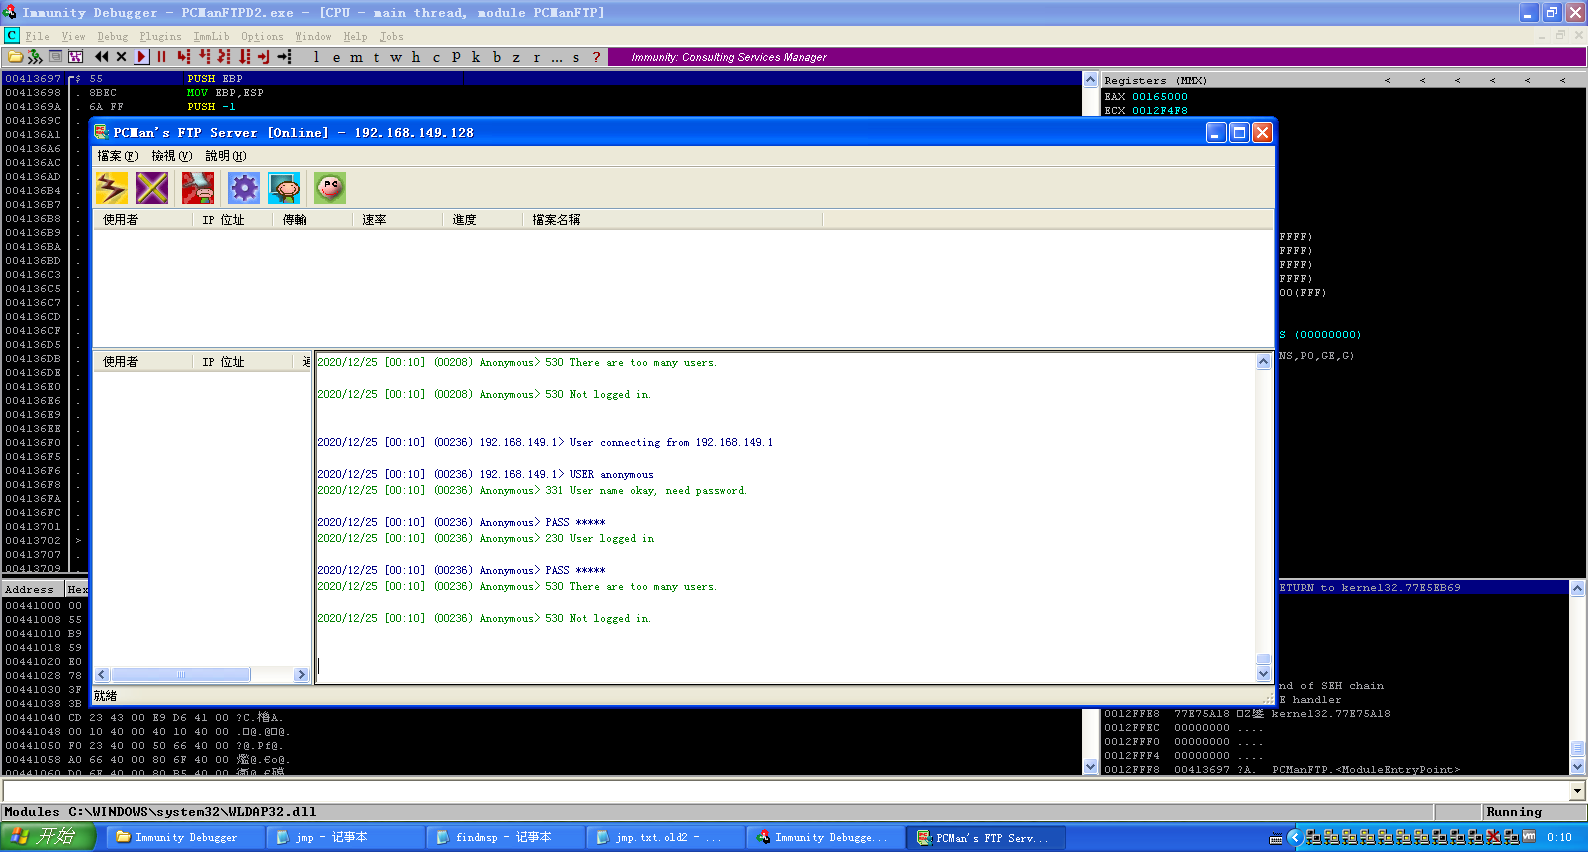
Task: Show threads with the t button
Action: tap(376, 57)
